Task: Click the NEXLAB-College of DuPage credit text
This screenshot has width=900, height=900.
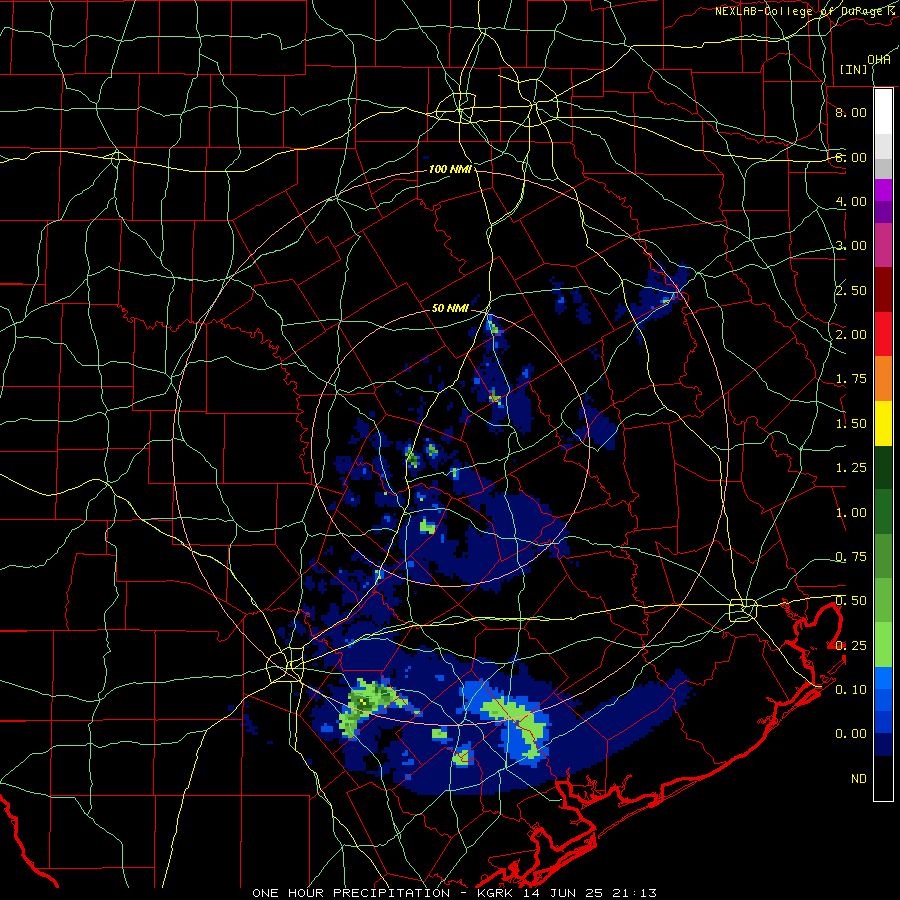Action: coord(807,11)
